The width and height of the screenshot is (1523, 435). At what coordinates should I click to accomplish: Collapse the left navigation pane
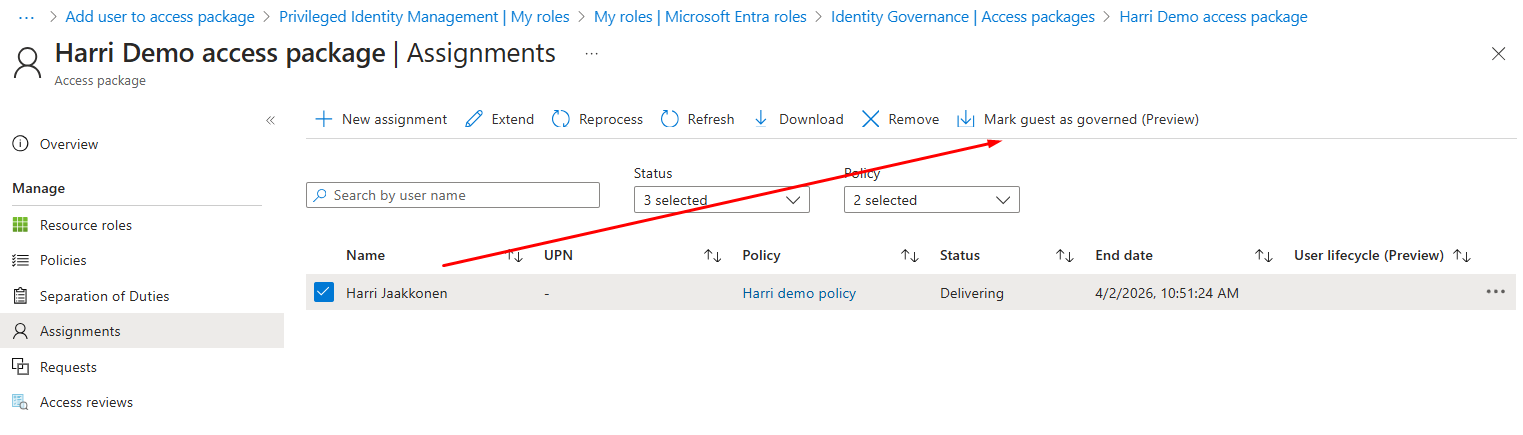pyautogui.click(x=270, y=120)
